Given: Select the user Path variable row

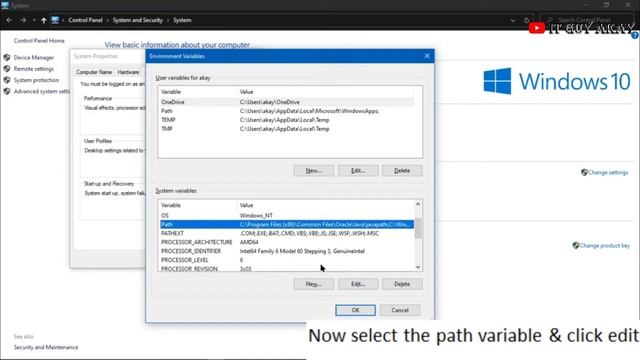Looking at the screenshot, I should pyautogui.click(x=287, y=111).
